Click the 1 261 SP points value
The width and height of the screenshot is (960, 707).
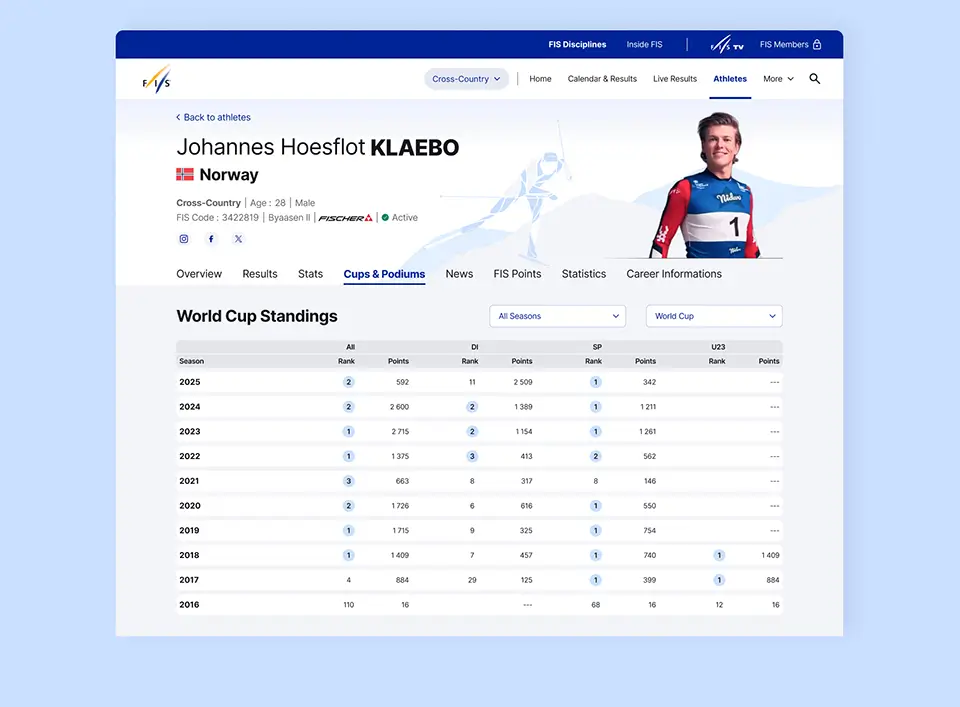648,432
